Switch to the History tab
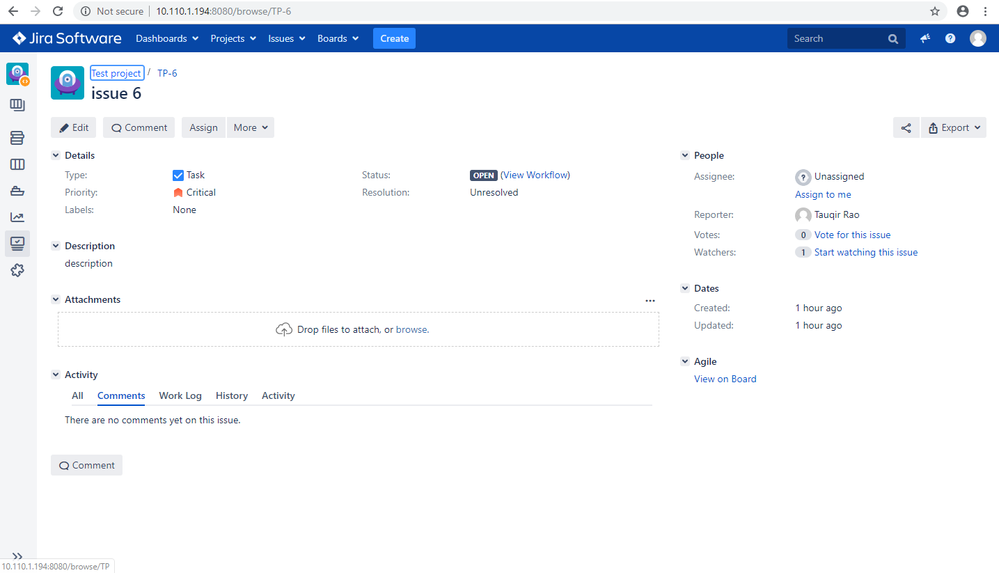 click(231, 395)
